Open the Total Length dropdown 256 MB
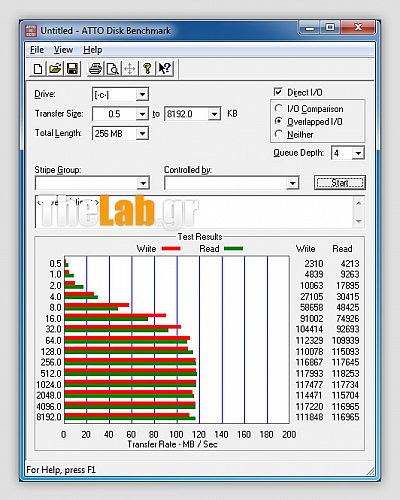The image size is (400, 500). click(x=142, y=134)
